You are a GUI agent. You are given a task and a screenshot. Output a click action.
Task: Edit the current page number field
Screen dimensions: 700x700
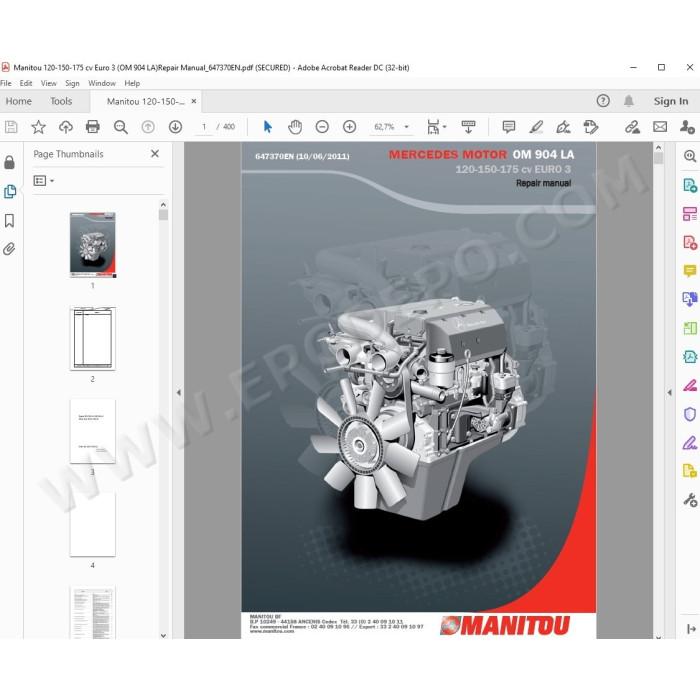[204, 127]
